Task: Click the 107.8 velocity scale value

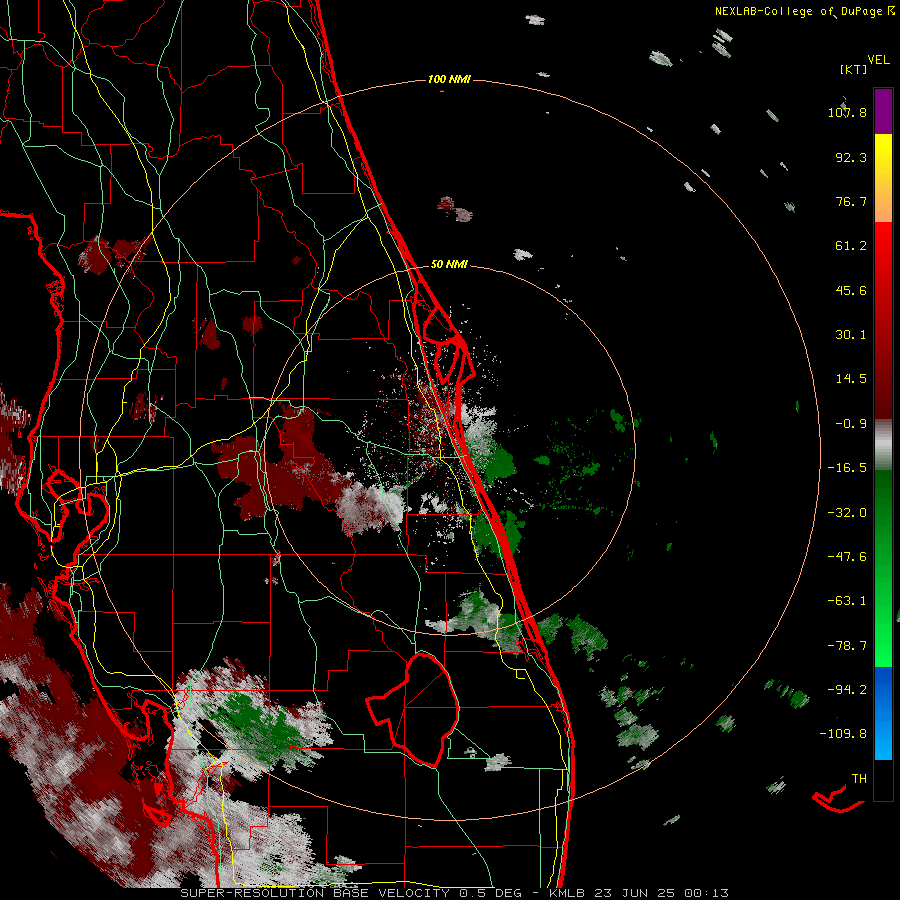Action: pyautogui.click(x=847, y=112)
